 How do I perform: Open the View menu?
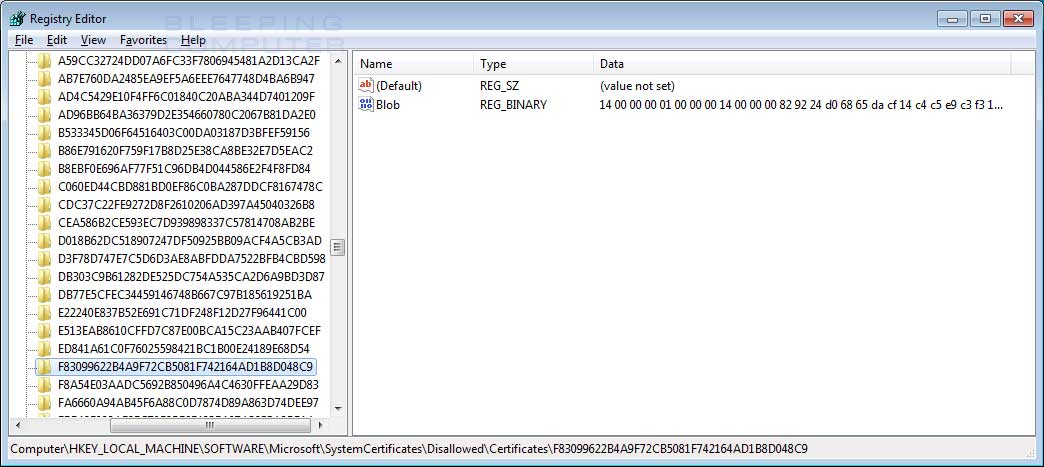click(94, 40)
